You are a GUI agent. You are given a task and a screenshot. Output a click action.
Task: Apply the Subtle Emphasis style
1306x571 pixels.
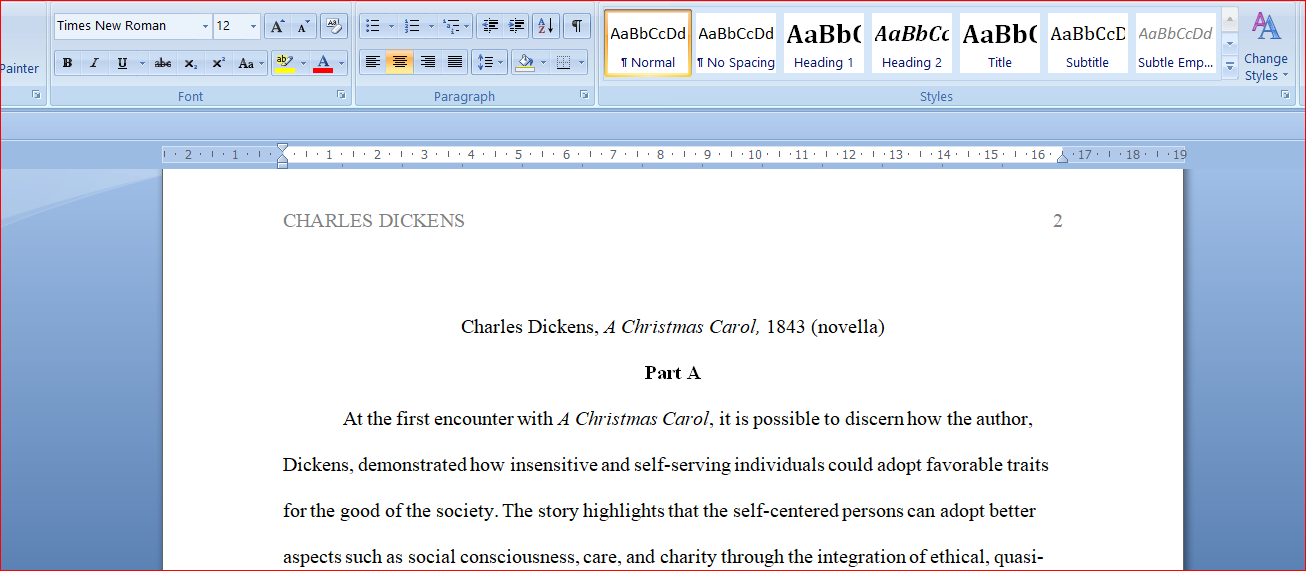[1176, 43]
